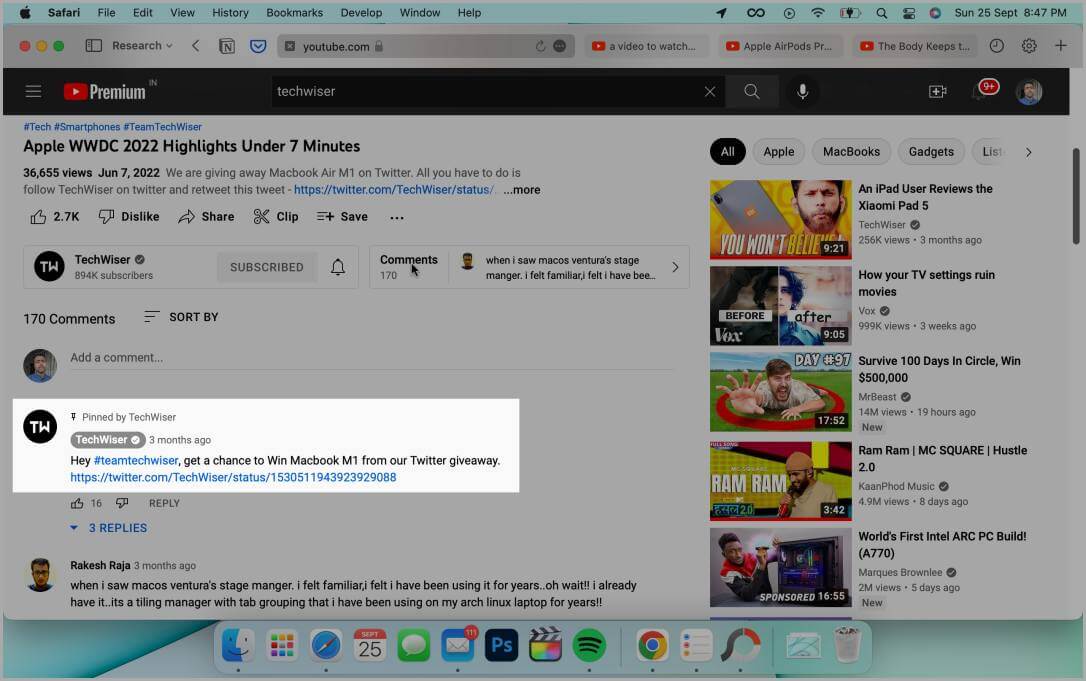Open the Develop menu
The height and width of the screenshot is (681, 1086).
tap(361, 12)
